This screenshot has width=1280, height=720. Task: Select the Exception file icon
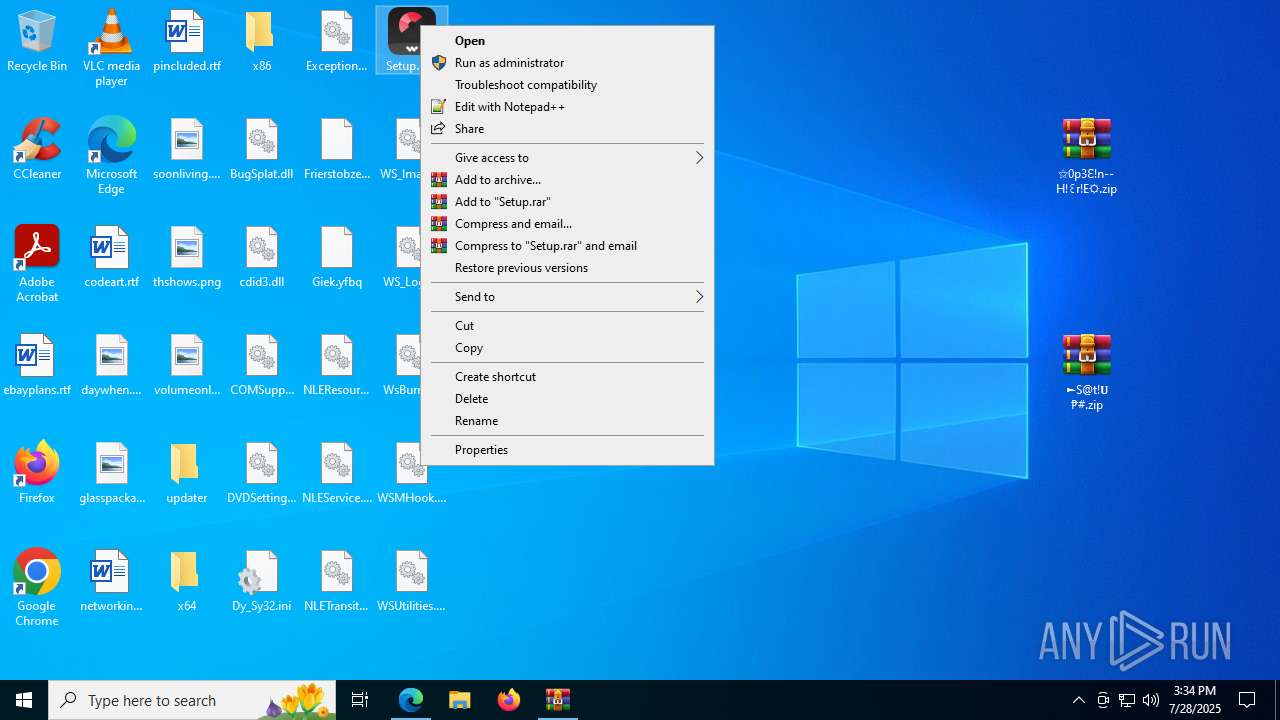point(337,41)
